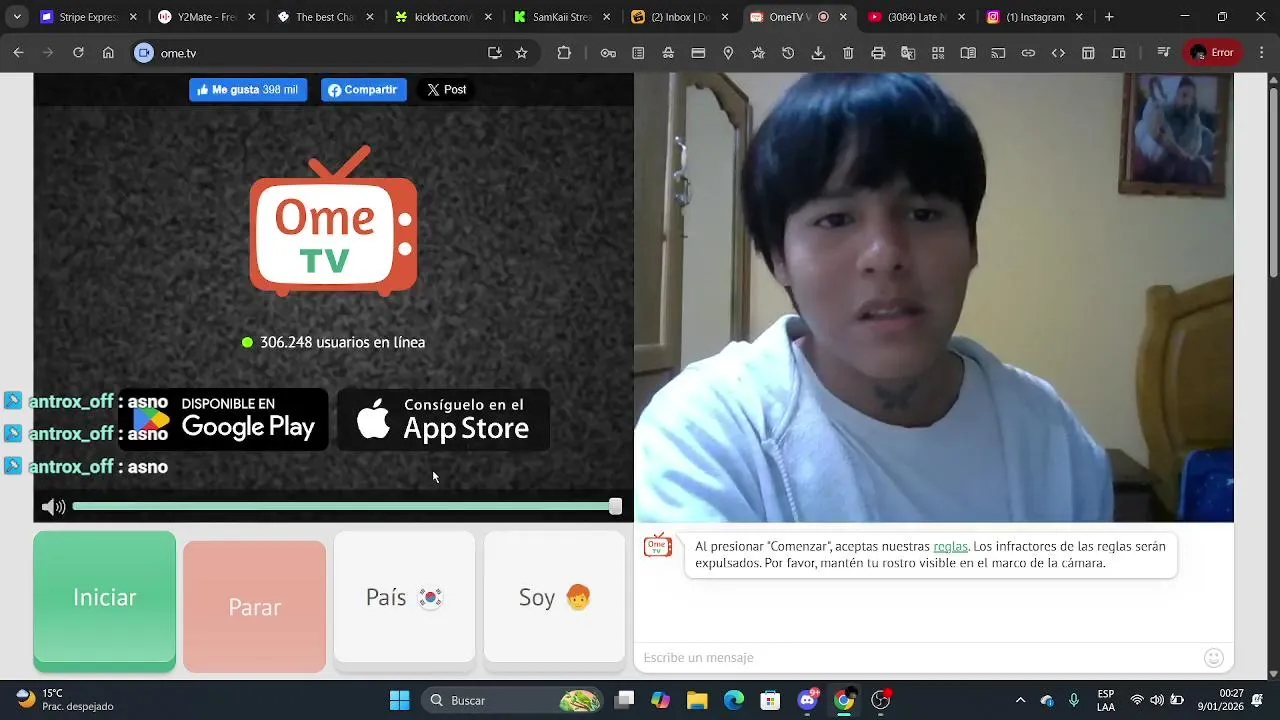Open the location pin toolbar icon

(x=728, y=53)
